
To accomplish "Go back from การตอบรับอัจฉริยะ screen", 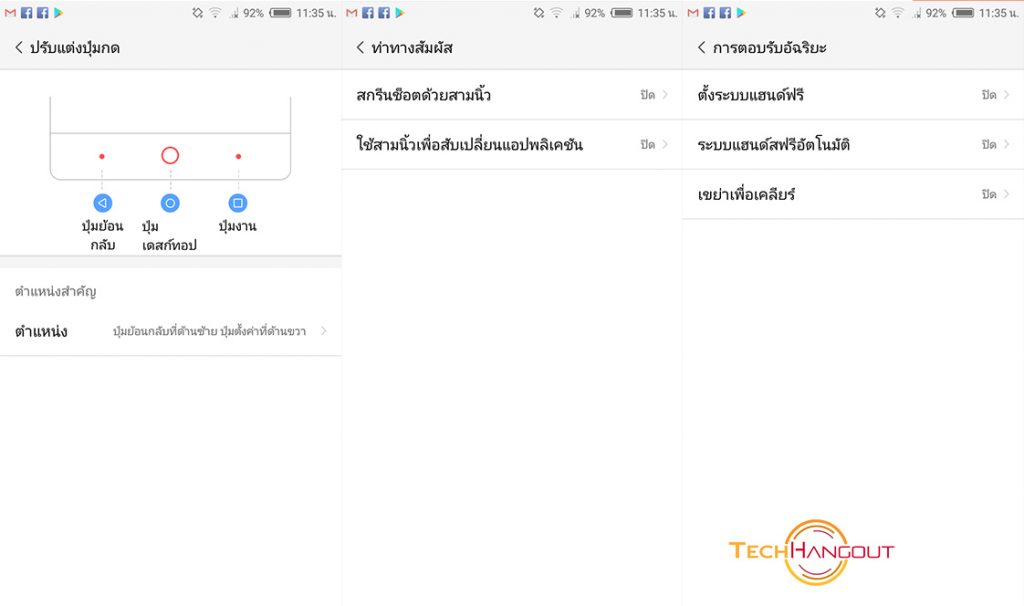I will click(702, 47).
